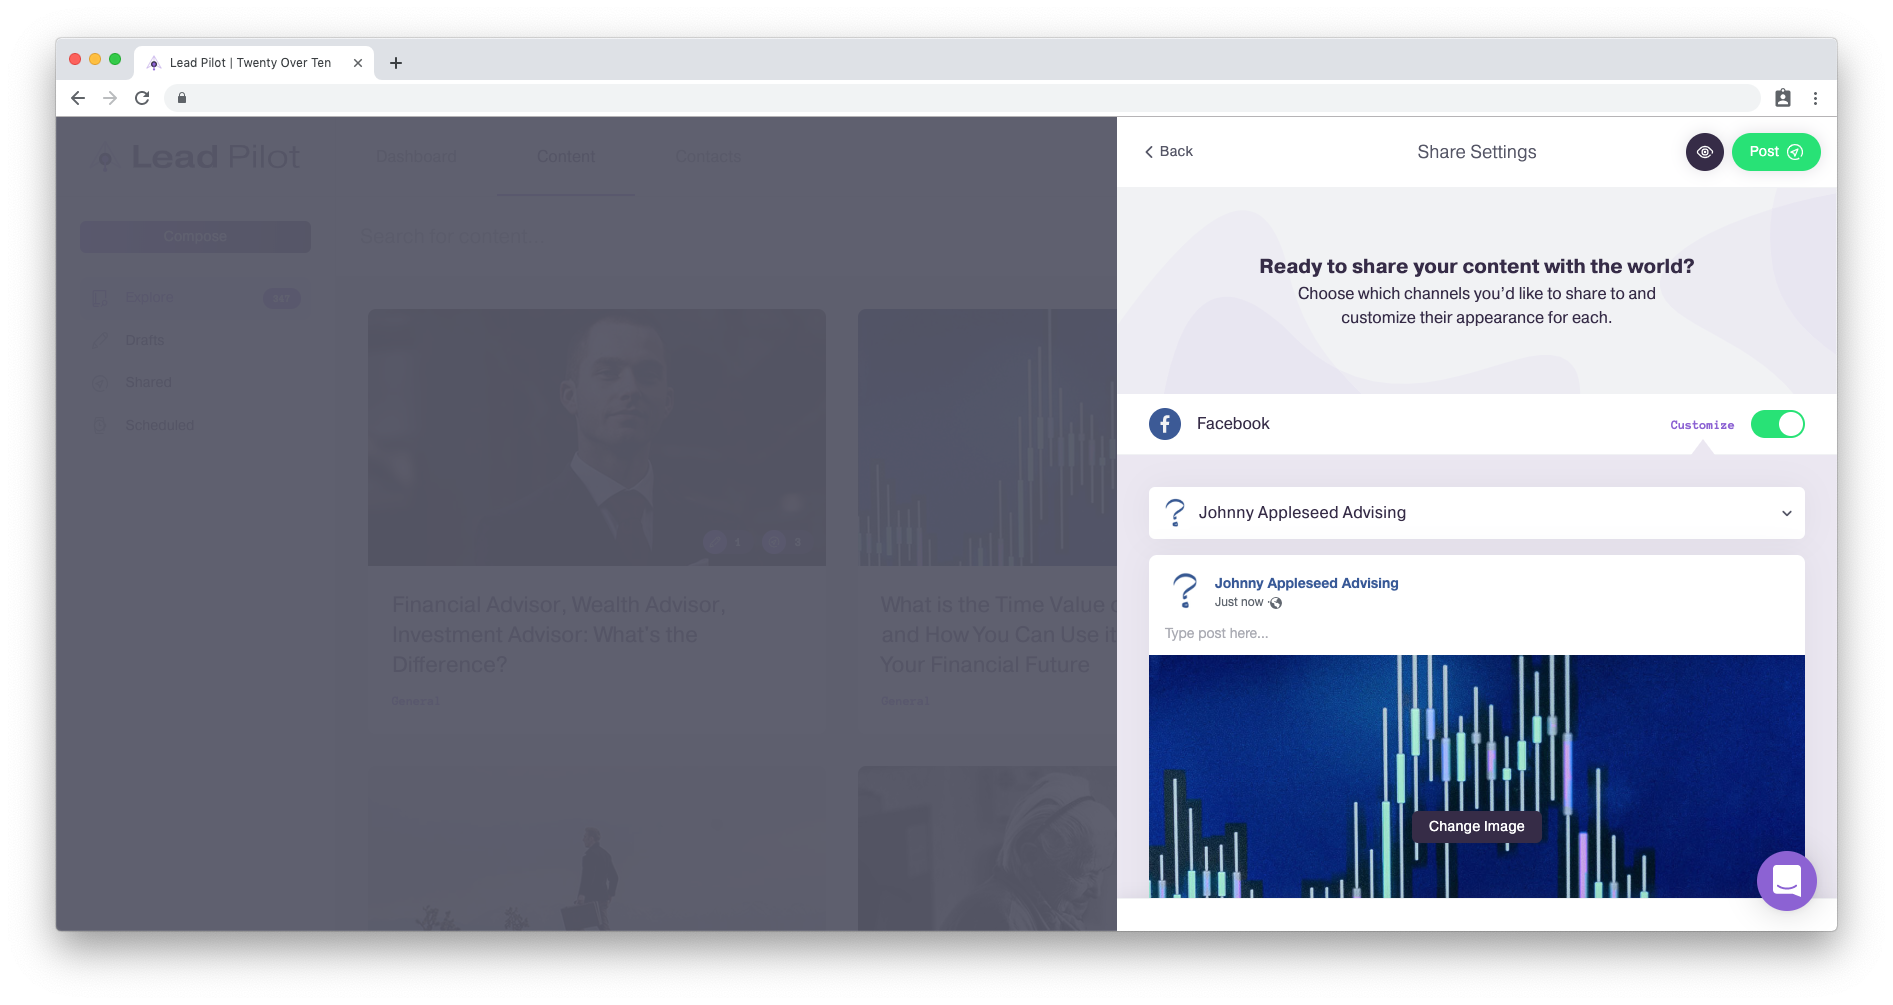Click the browser forward arrow

[110, 98]
